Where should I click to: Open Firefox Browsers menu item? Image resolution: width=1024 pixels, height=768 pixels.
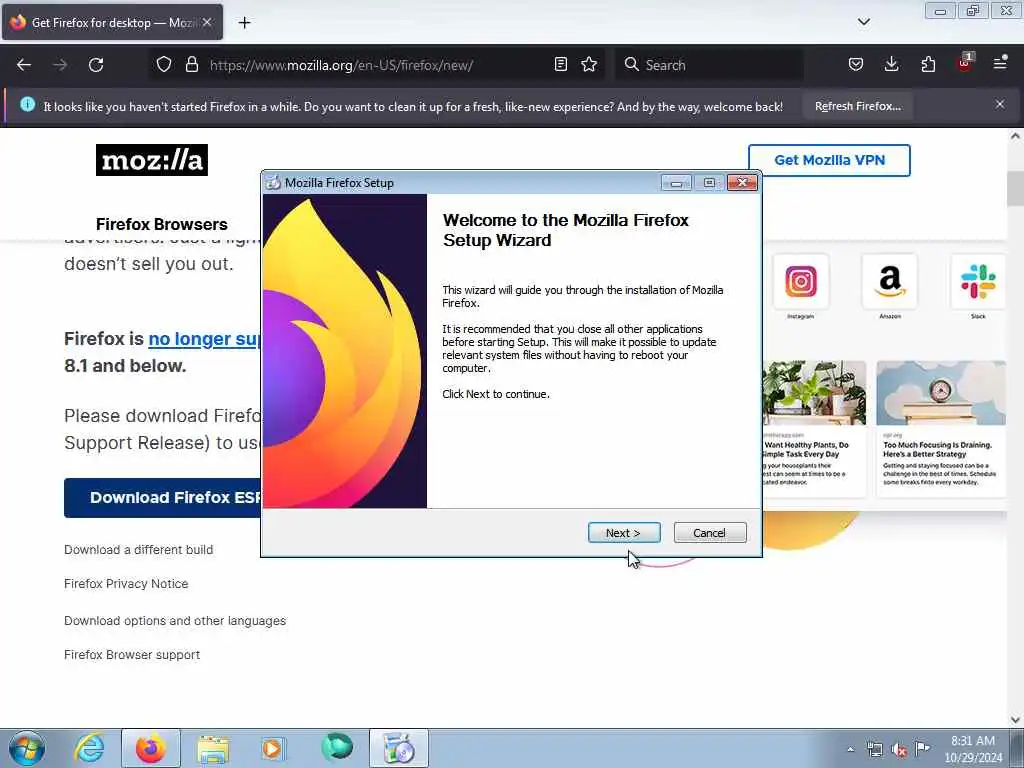(x=162, y=225)
